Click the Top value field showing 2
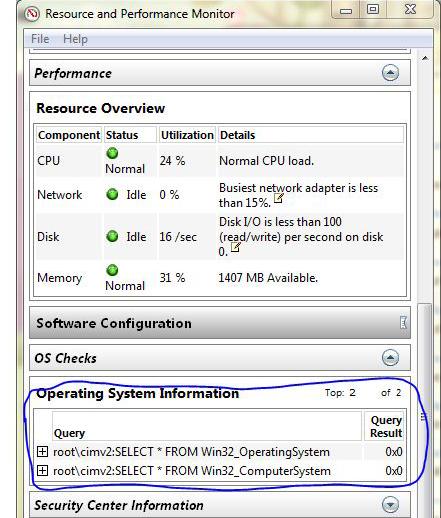Viewport: 441px width, 518px height. click(x=352, y=393)
